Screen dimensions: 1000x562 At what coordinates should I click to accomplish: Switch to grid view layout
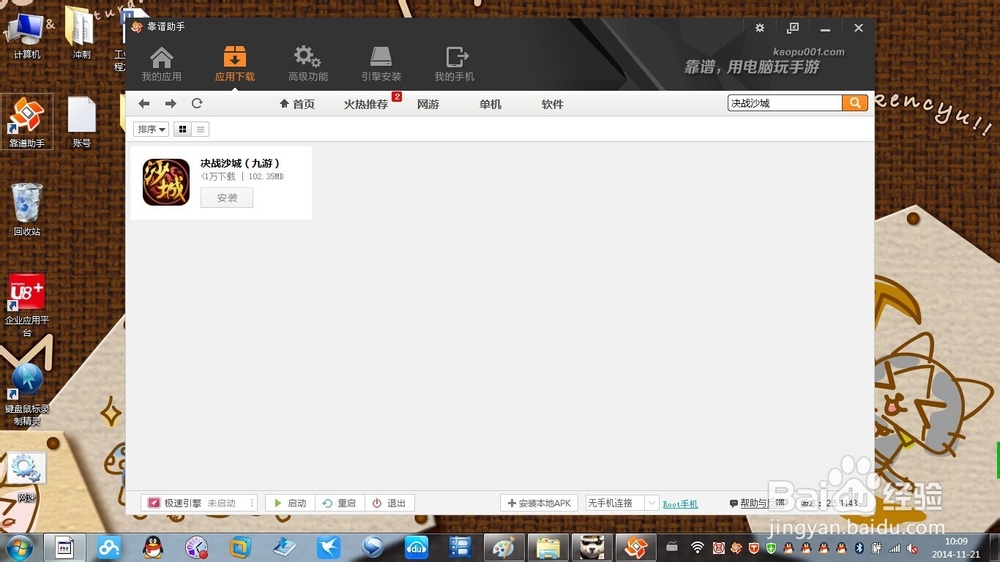coord(182,129)
